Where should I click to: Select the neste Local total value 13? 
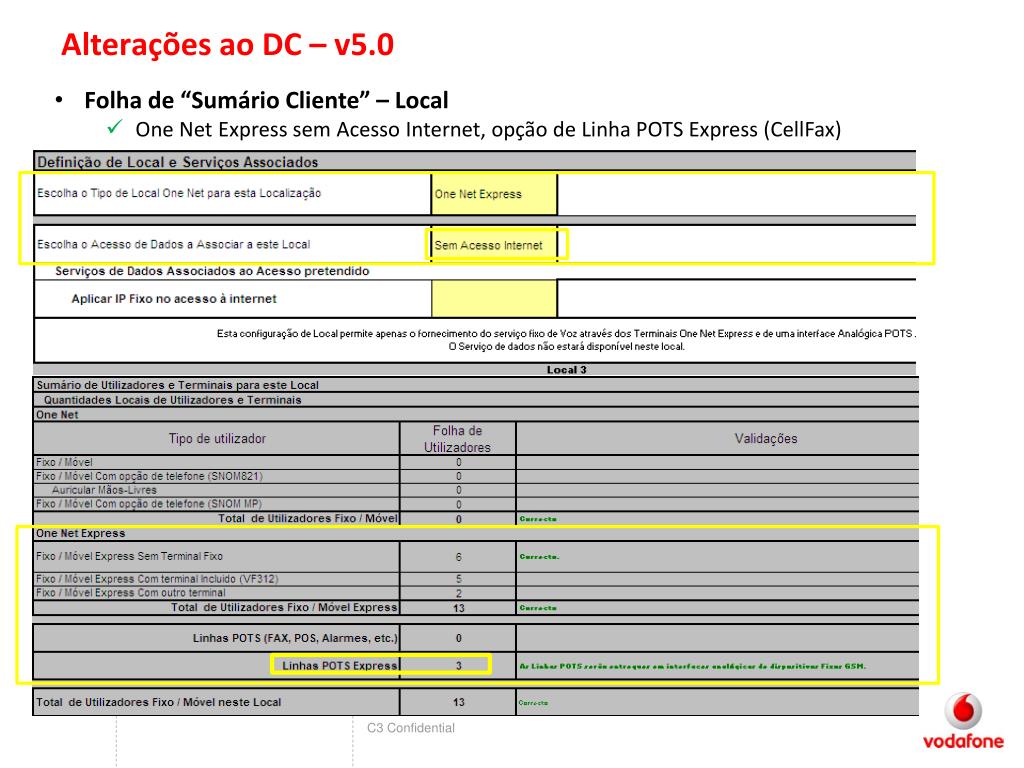coord(458,702)
